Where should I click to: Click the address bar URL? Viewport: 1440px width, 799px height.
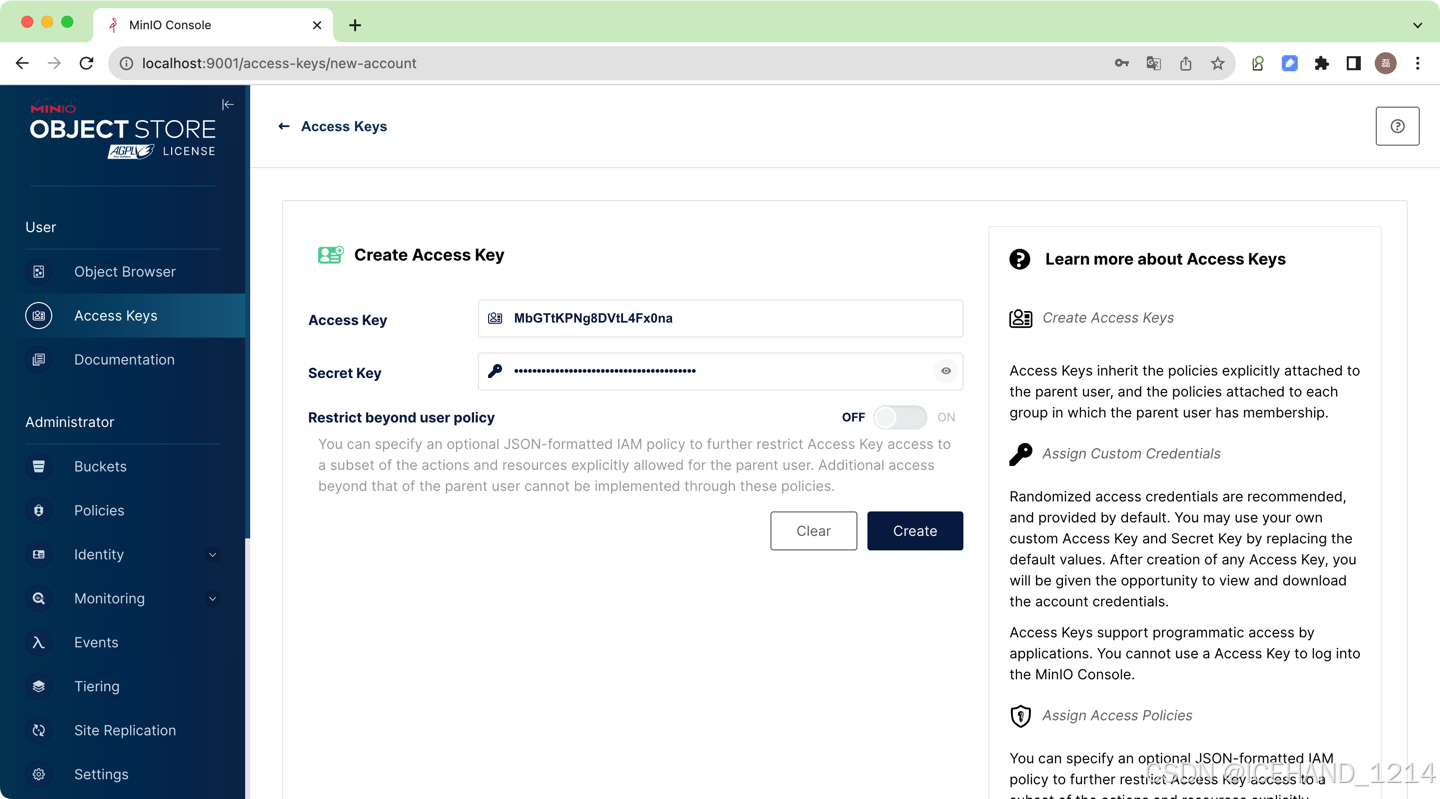(x=279, y=63)
